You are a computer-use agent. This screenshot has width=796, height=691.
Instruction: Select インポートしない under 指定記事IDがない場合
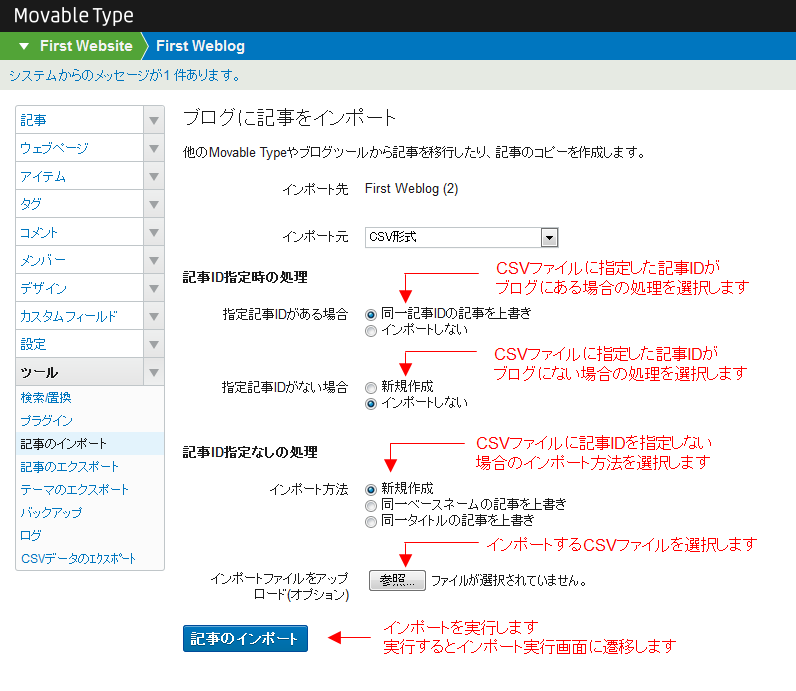click(x=371, y=404)
